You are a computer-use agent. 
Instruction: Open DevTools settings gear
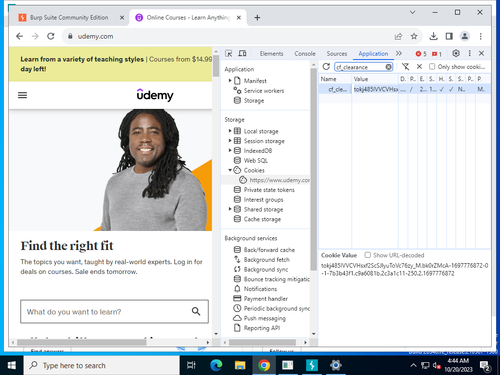456,53
